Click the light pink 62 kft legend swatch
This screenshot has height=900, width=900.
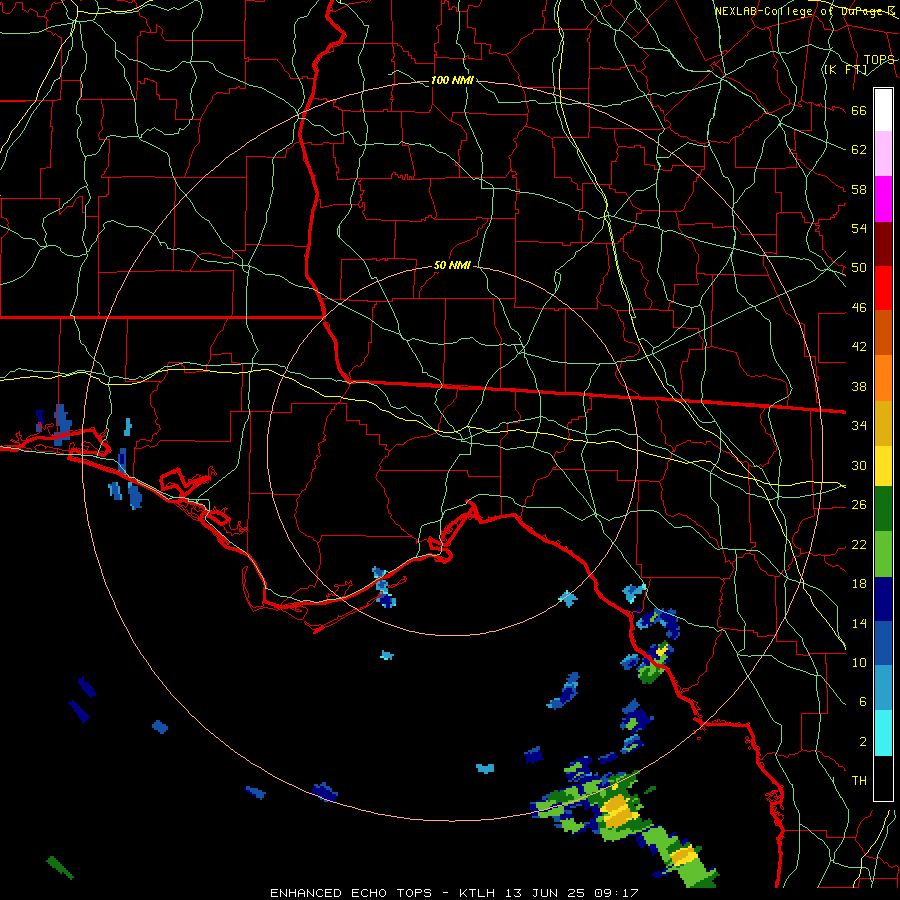point(883,153)
